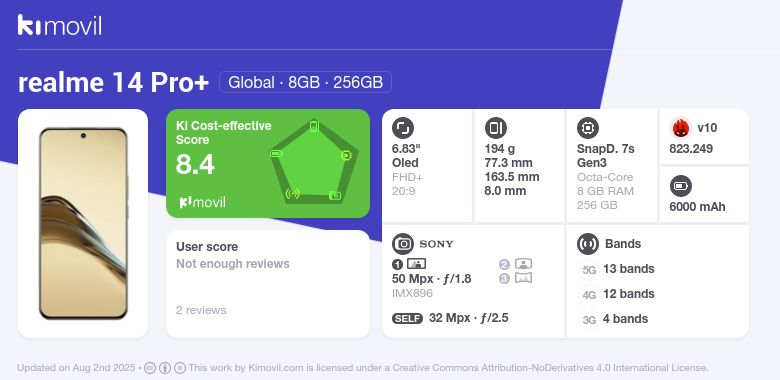
Task: Click the Global 8GB 256GB variant badge
Action: (305, 82)
